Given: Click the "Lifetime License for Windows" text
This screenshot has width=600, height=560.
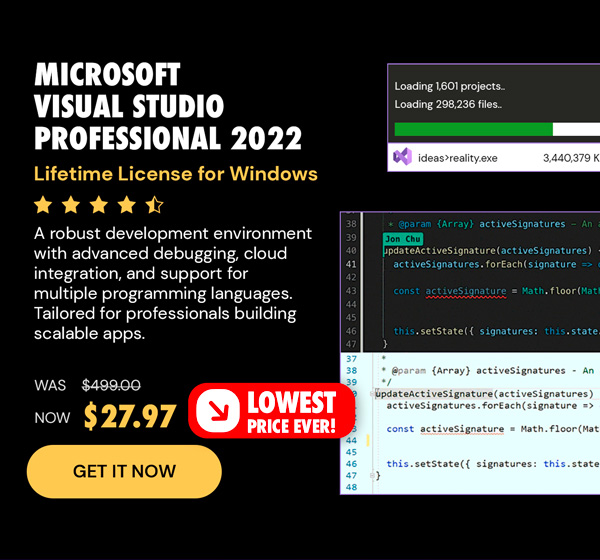Looking at the screenshot, I should coord(176,174).
